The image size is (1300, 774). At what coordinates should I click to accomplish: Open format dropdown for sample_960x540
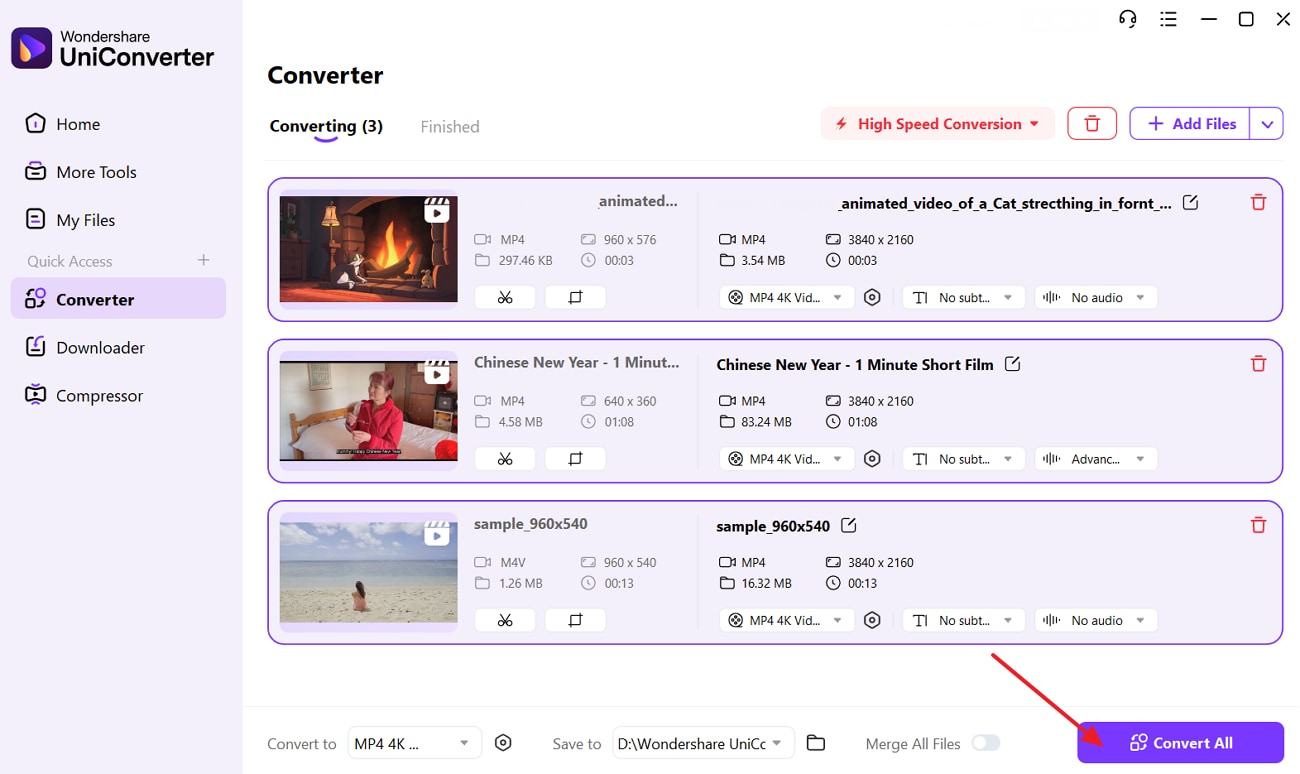787,620
